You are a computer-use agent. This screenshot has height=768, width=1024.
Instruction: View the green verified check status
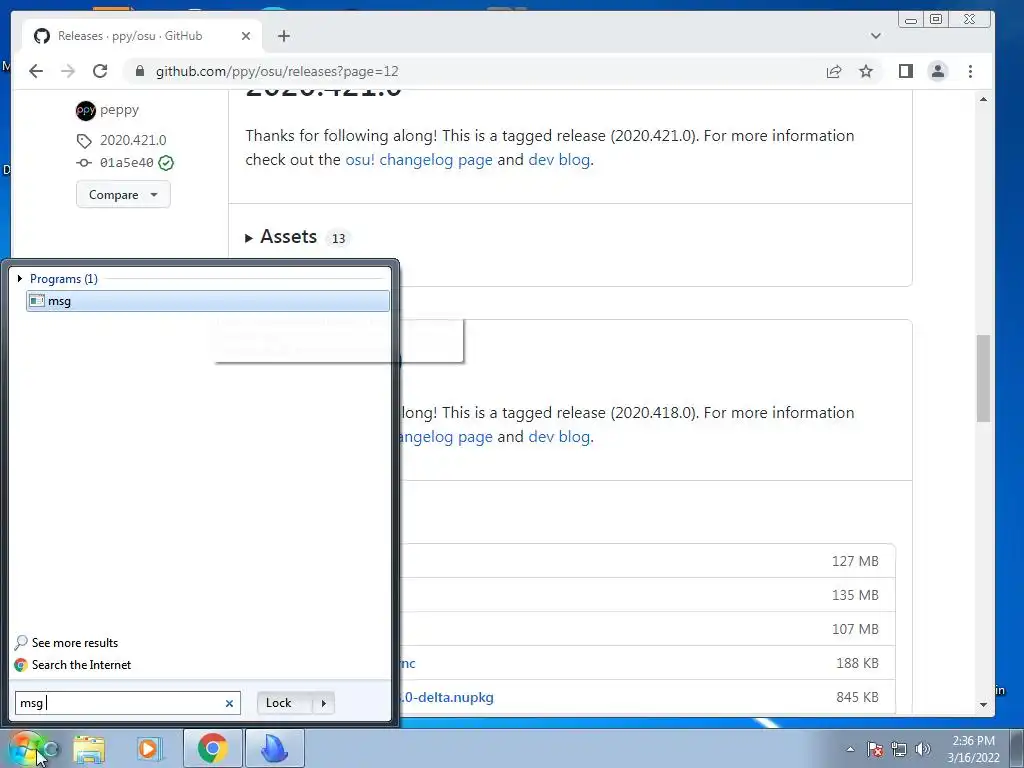point(167,163)
